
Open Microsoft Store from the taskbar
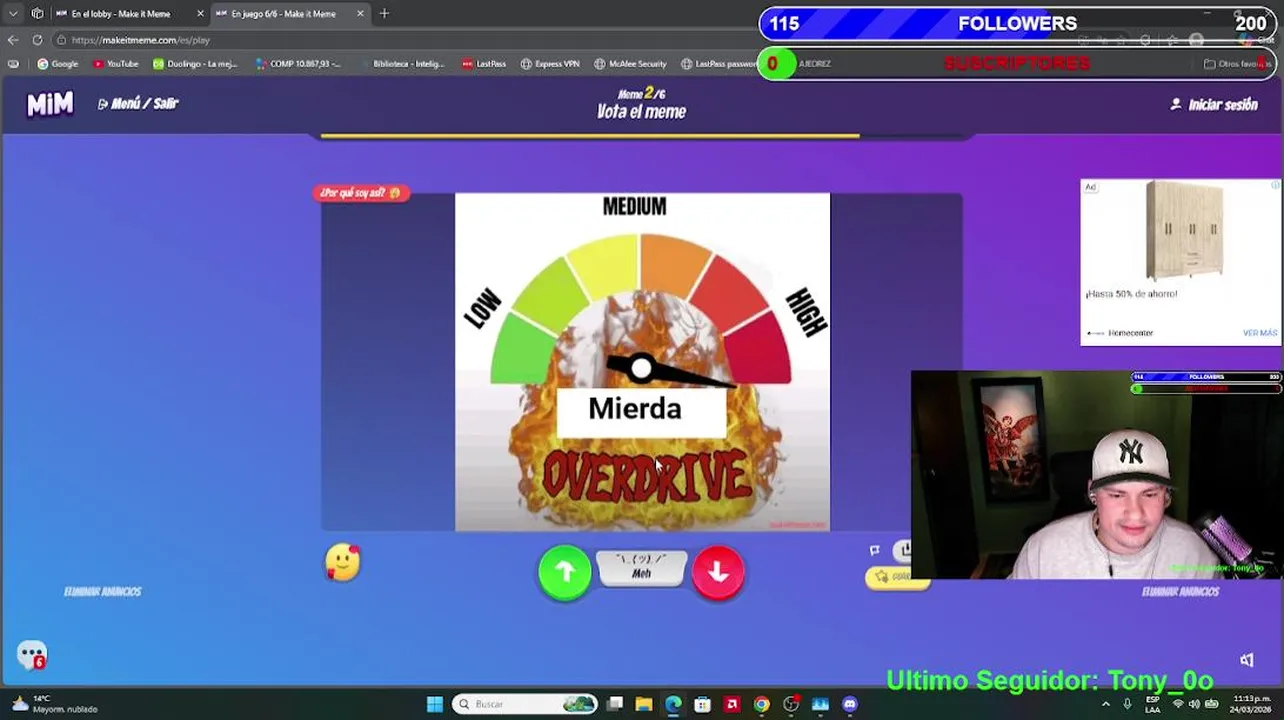702,704
